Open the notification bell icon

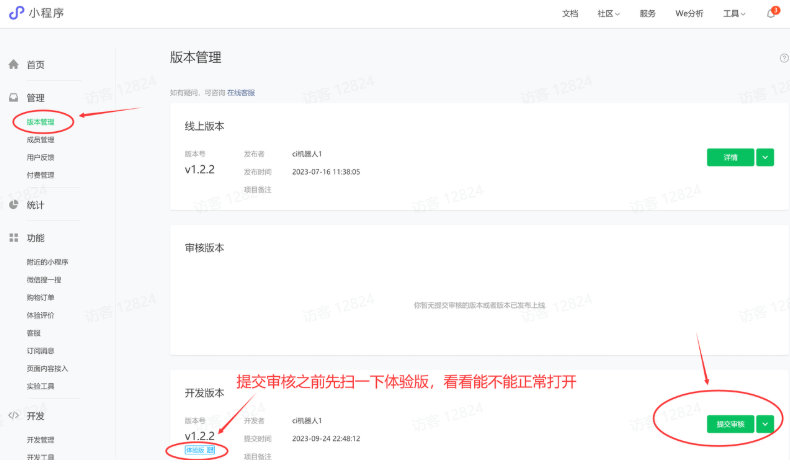[771, 14]
